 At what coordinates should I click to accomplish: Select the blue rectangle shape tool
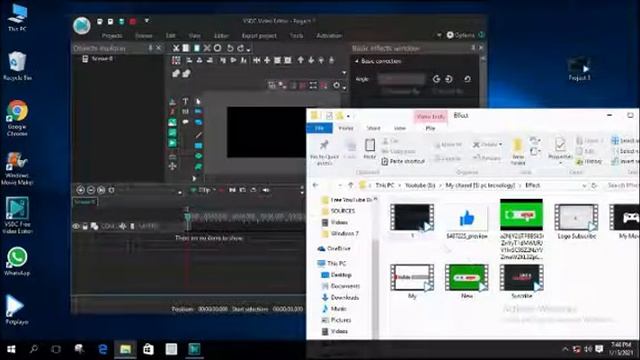click(x=198, y=145)
